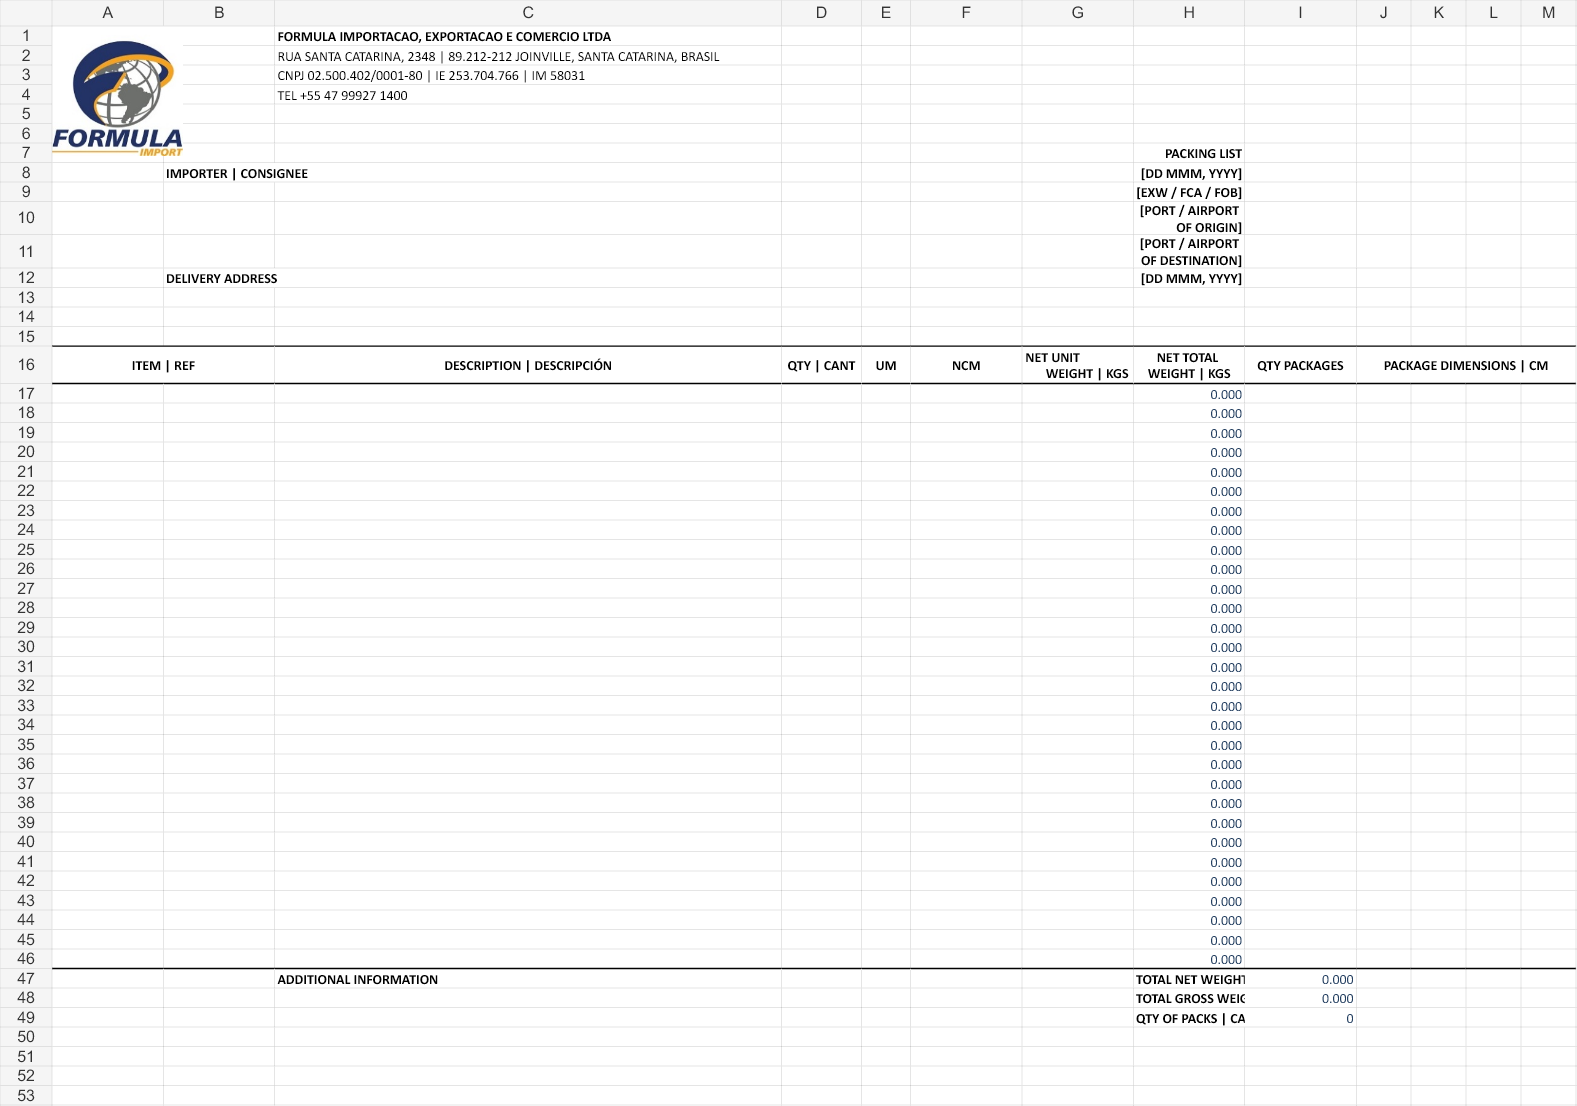Viewport: 1577px width, 1106px height.
Task: Select the column E header
Action: click(x=886, y=13)
